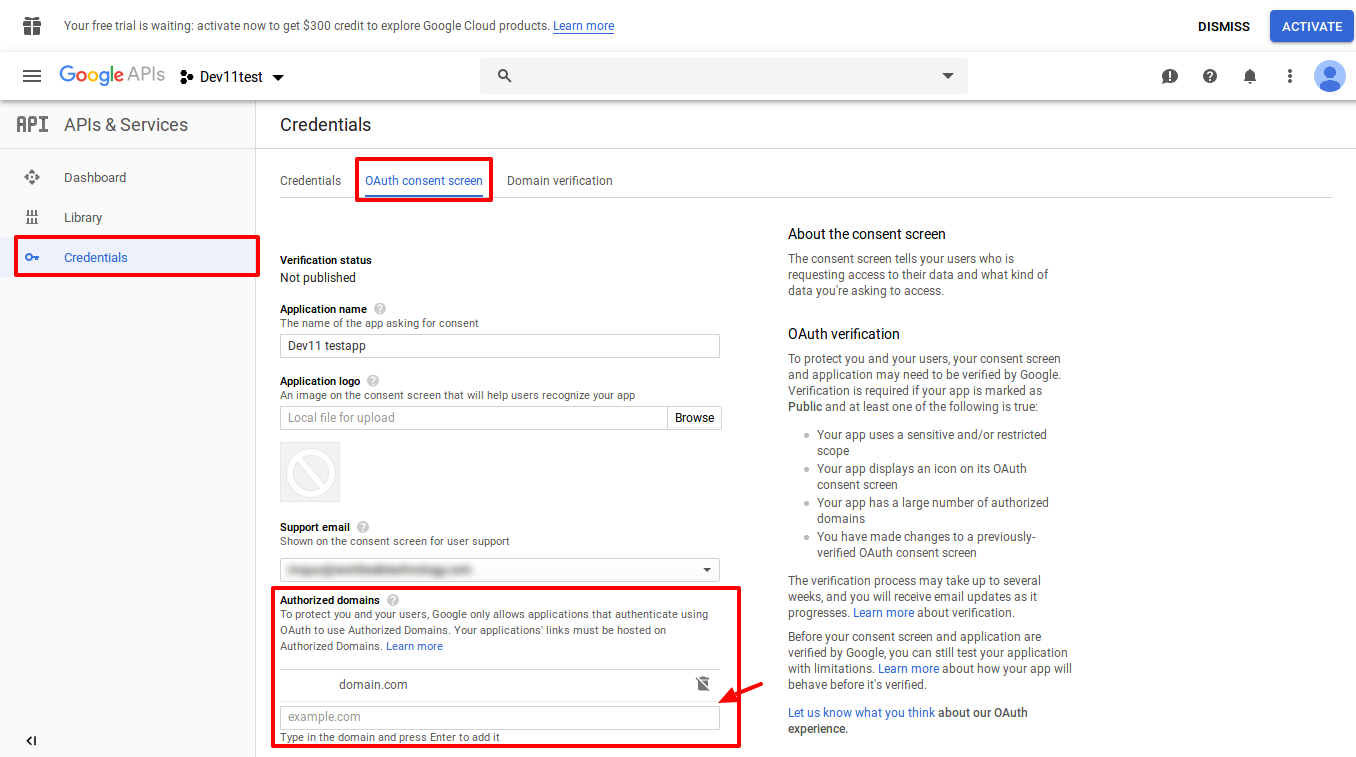Click the example.com domain input field
The height and width of the screenshot is (757, 1356).
499,717
